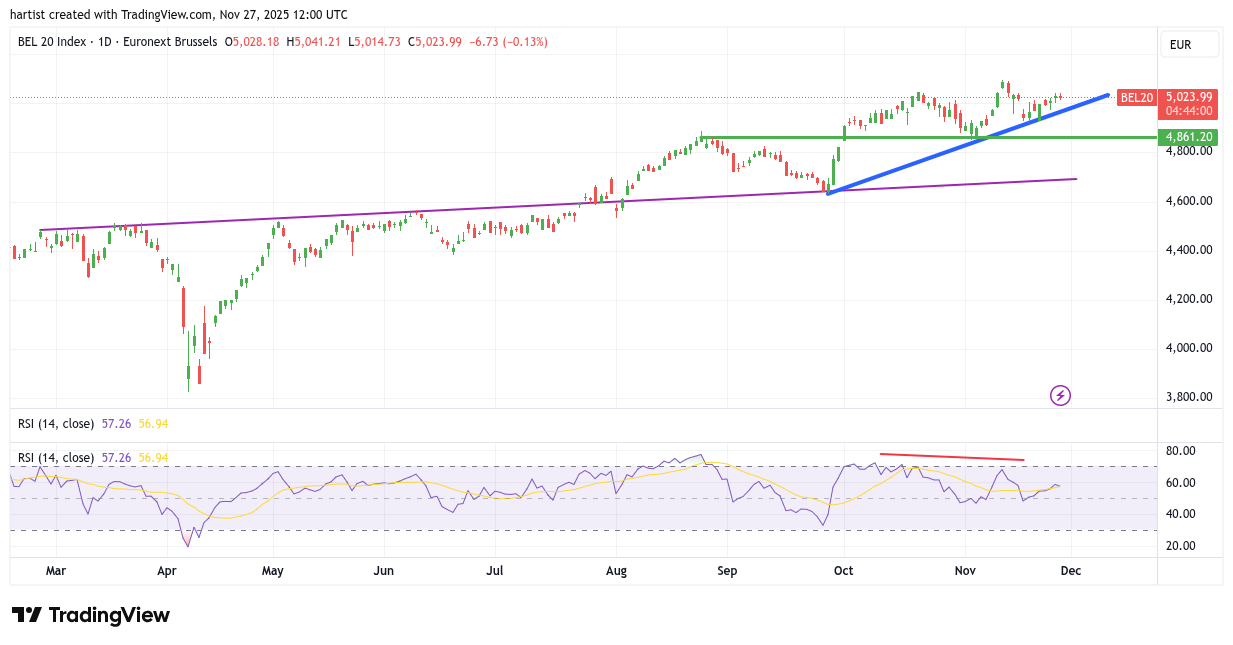This screenshot has width=1233, height=645.
Task: Click the lower RSI (14, close) legend
Action: (x=56, y=458)
